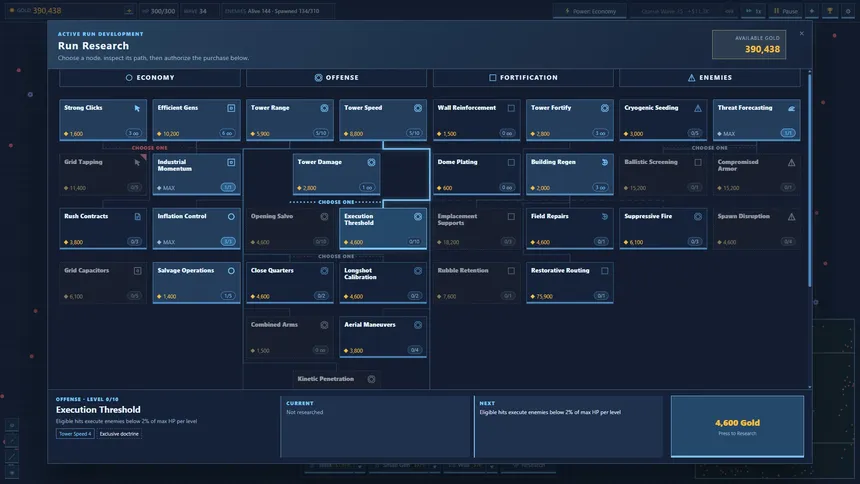
Task: Click the document icon on Rush Contracts card
Action: [x=137, y=217]
